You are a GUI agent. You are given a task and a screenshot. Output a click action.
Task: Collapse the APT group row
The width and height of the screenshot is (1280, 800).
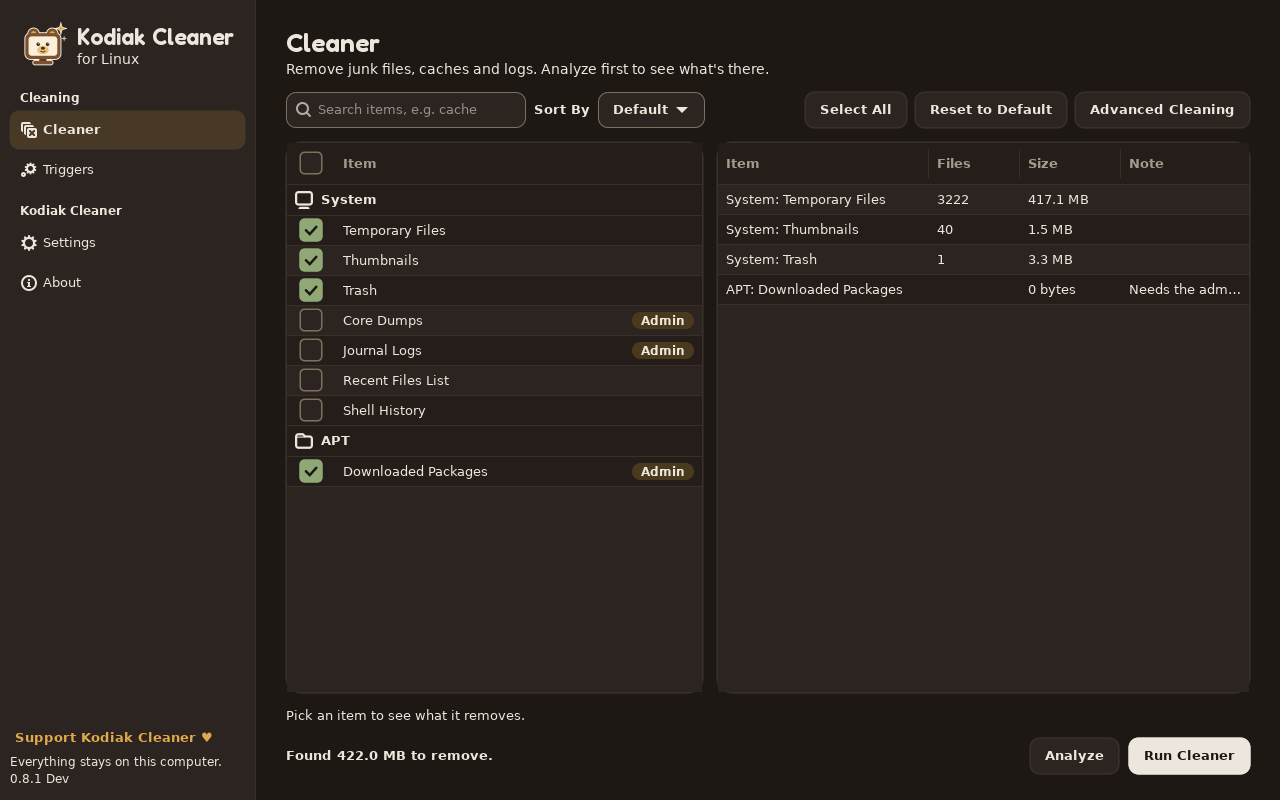(x=494, y=441)
